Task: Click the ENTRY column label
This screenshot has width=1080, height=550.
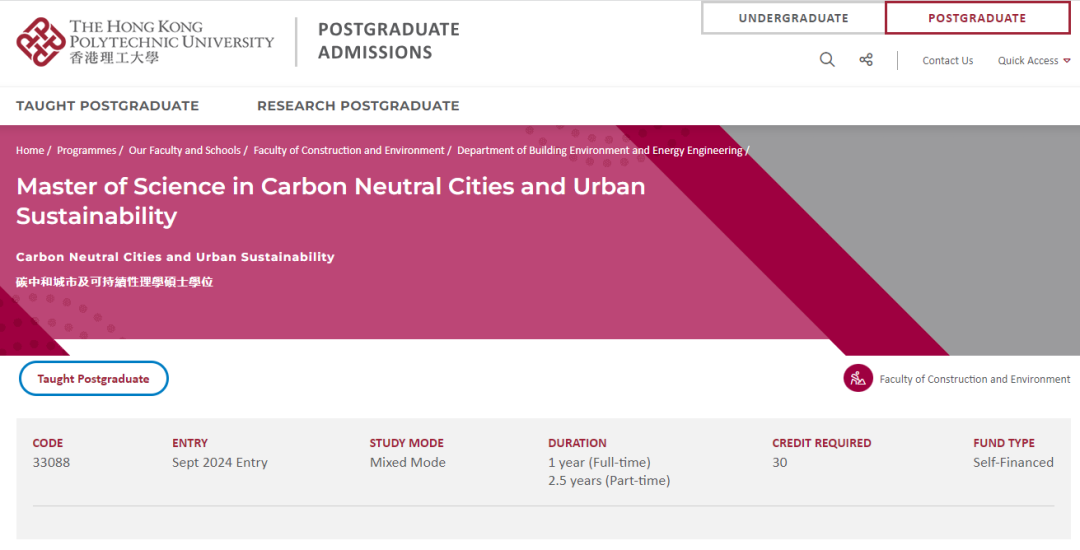Action: (x=190, y=443)
